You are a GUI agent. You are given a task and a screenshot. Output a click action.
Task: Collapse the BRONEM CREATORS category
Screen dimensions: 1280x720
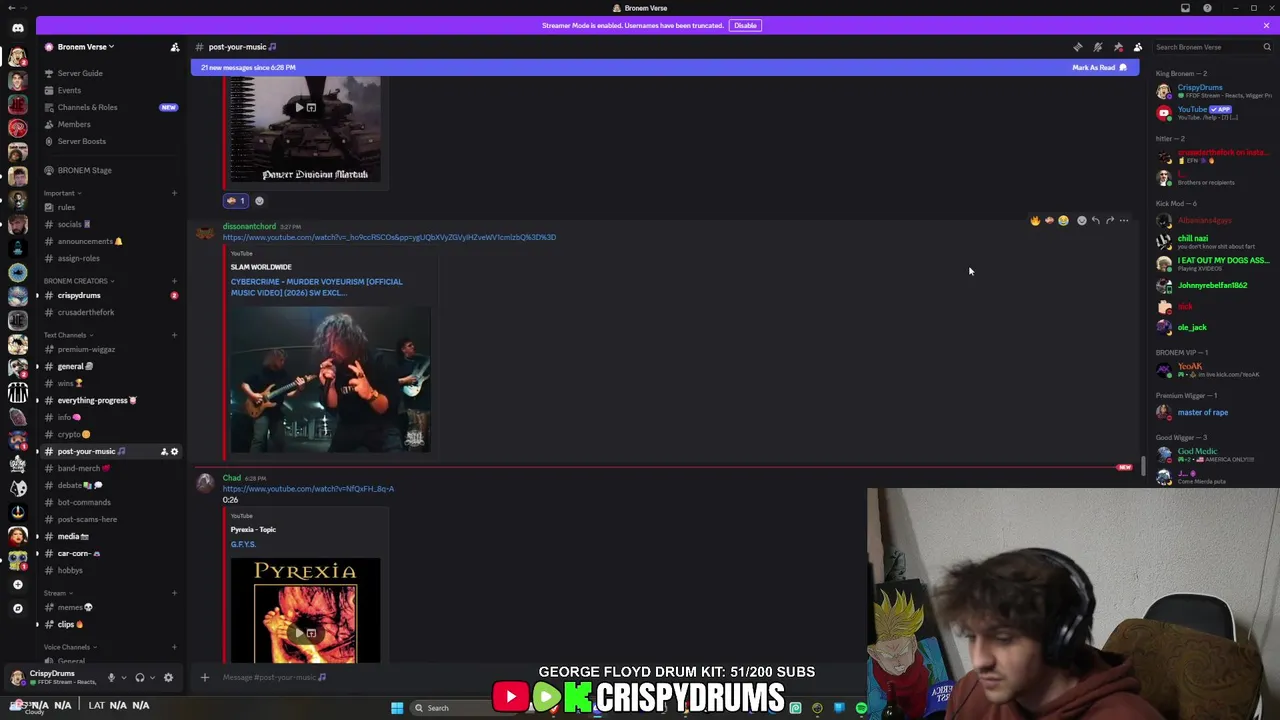[x=77, y=281]
